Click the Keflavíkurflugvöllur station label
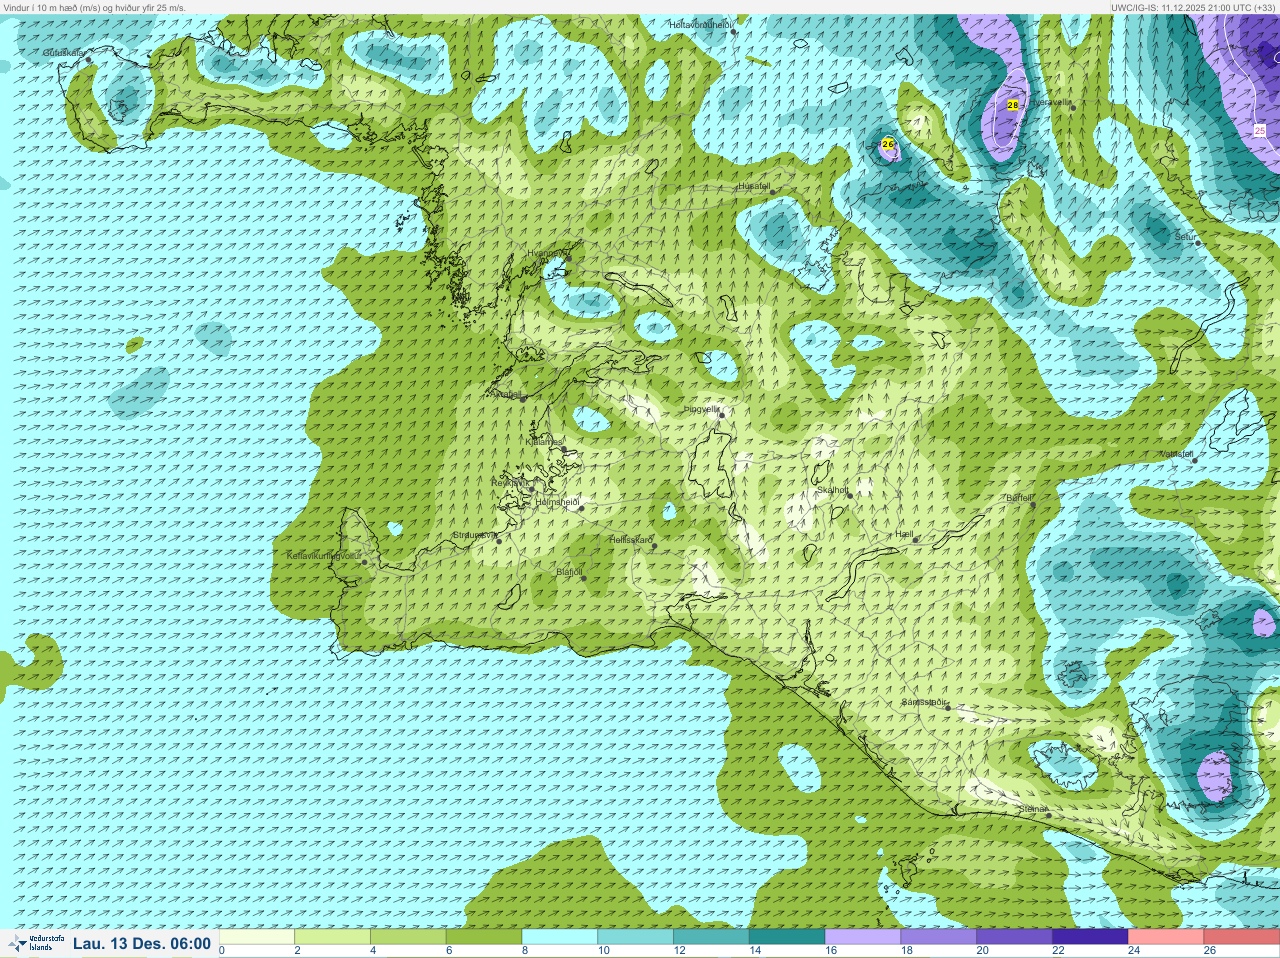Viewport: 1280px width, 958px height. tap(323, 555)
